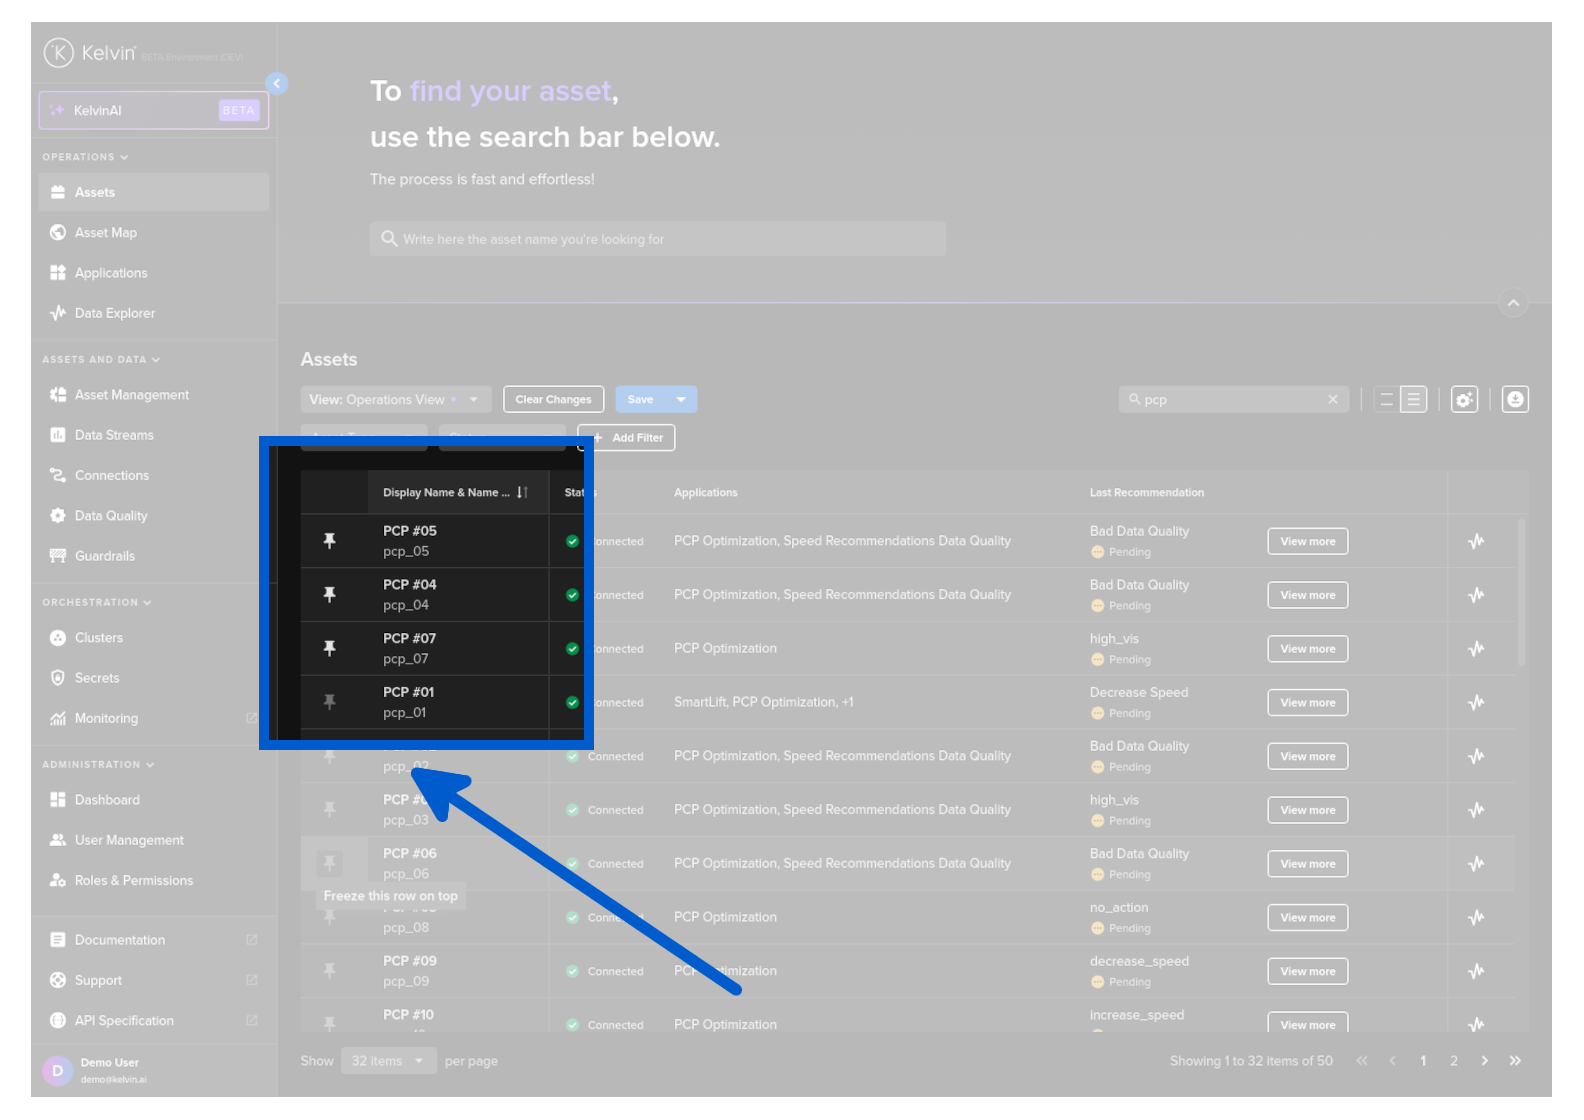Change the 32 items per page dropdown
Image resolution: width=1584 pixels, height=1120 pixels.
[388, 1061]
